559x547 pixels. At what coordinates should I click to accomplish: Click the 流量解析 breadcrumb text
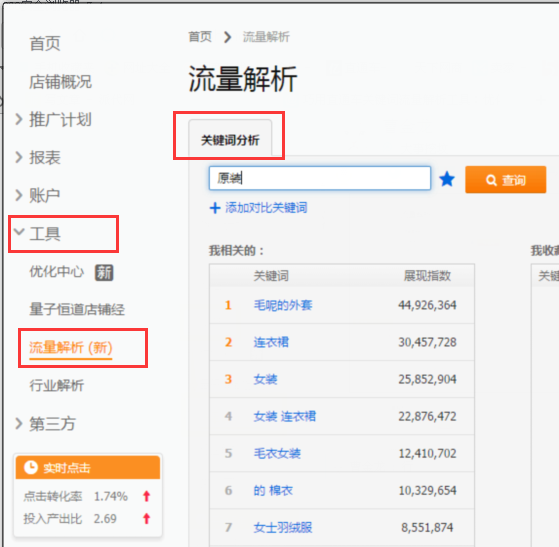[x=266, y=37]
